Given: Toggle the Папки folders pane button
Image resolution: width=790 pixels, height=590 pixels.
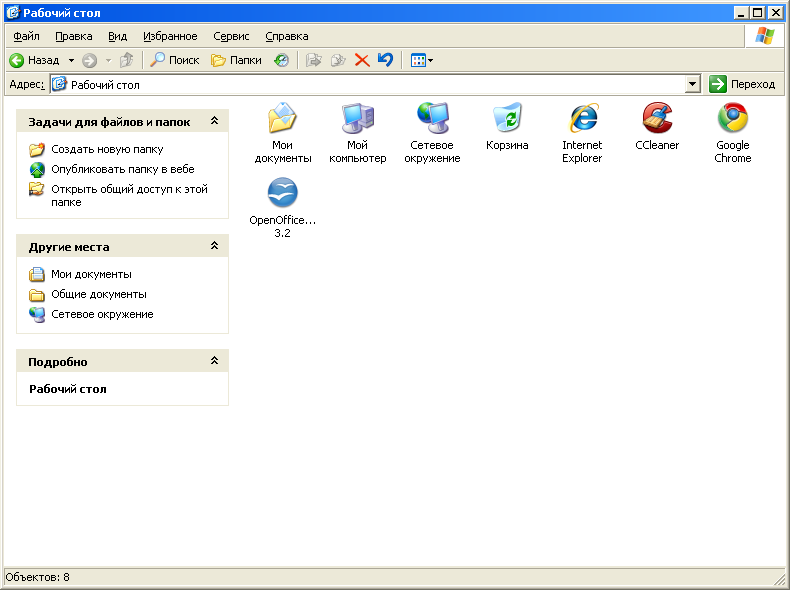Looking at the screenshot, I should pos(236,60).
